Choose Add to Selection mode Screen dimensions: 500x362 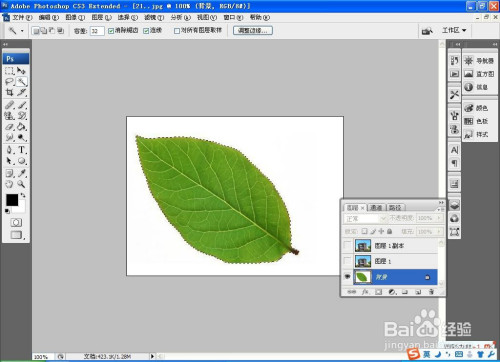[44, 31]
